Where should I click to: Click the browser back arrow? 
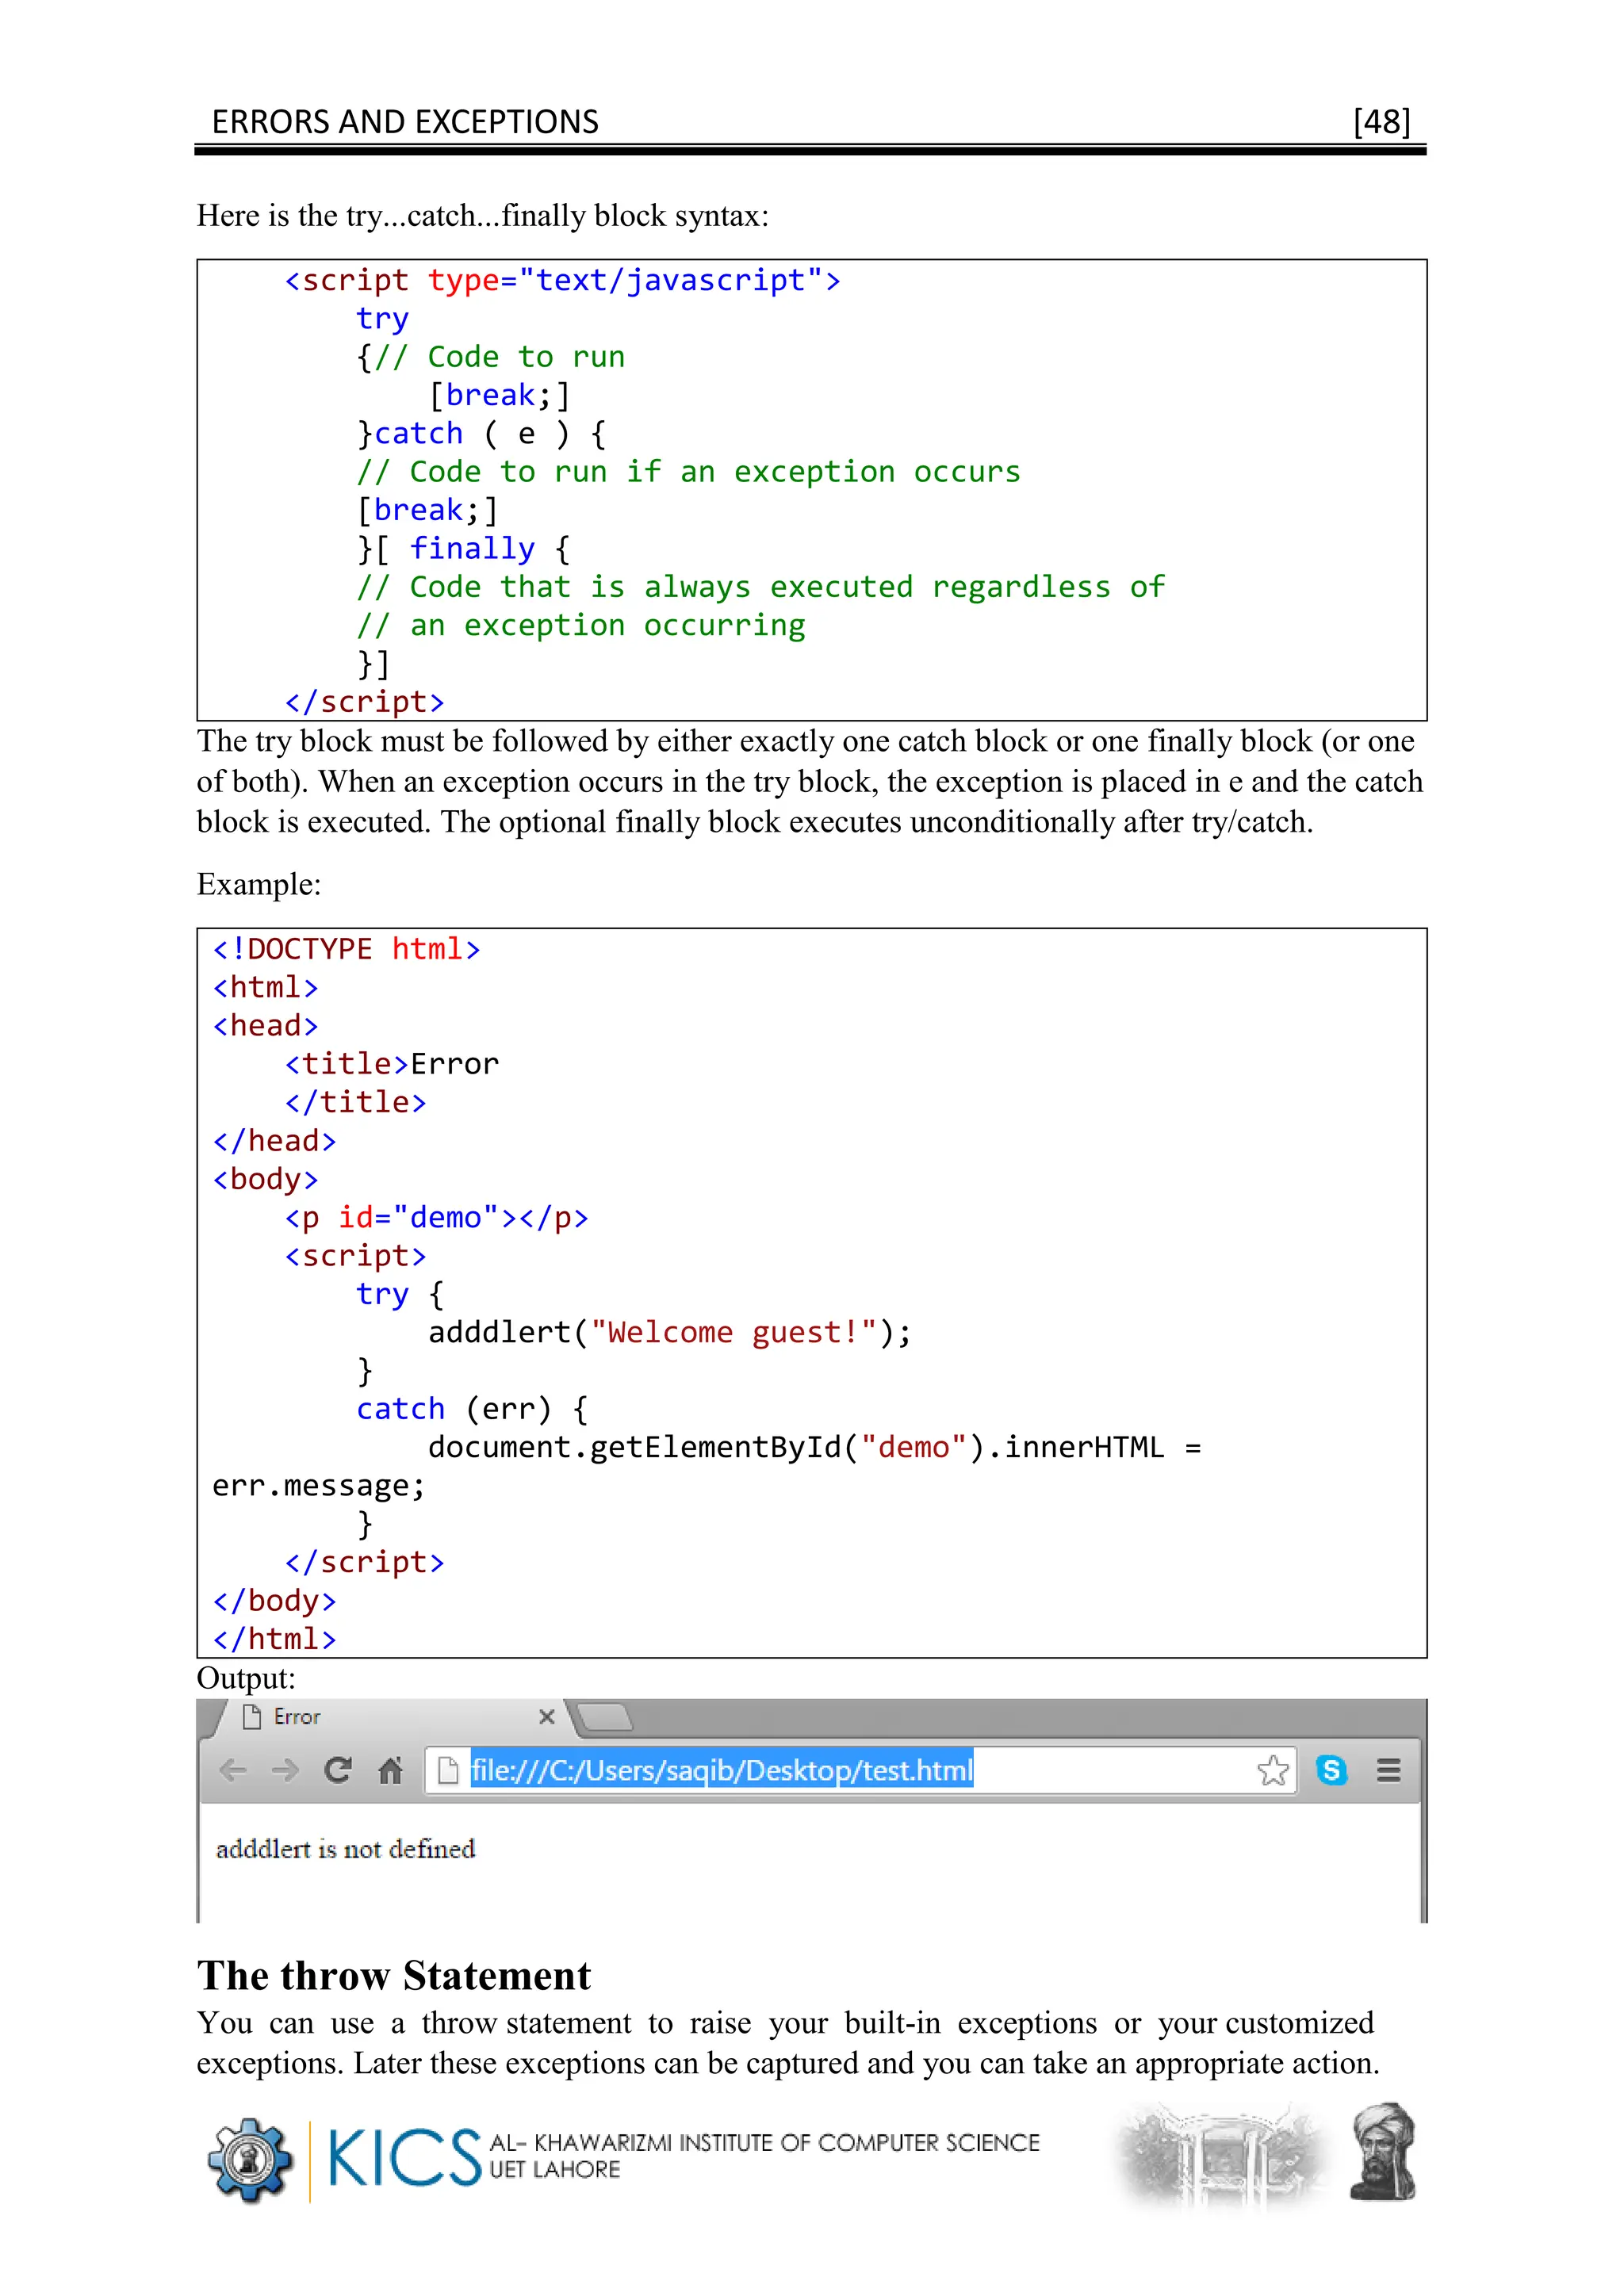tap(233, 1770)
